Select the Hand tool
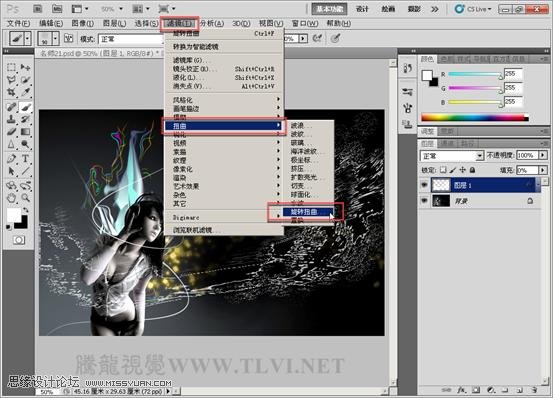The image size is (553, 398). coord(11,198)
